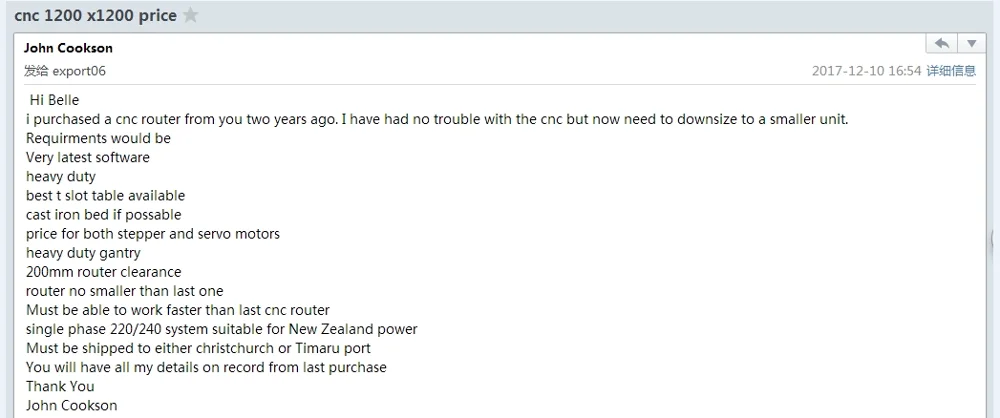Image resolution: width=1000 pixels, height=418 pixels.
Task: Click sender name John Cookson in header
Action: click(68, 48)
